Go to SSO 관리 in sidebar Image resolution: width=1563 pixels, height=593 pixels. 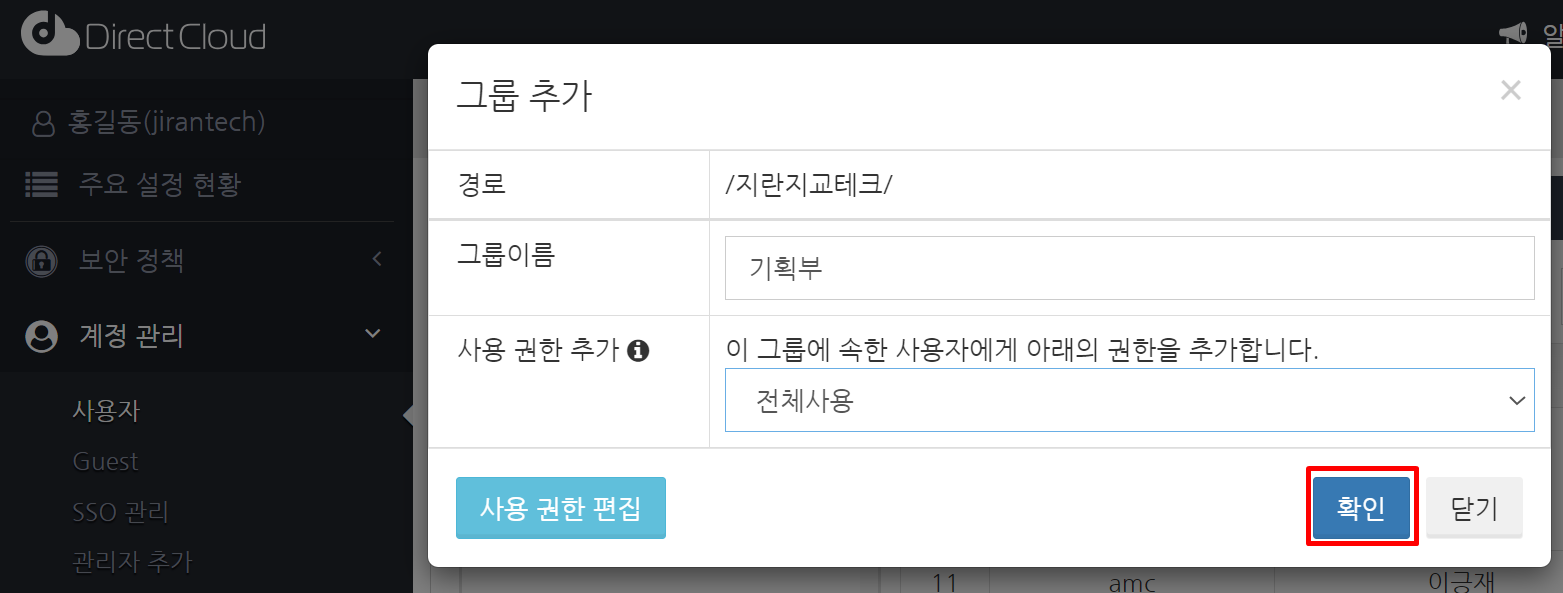pos(120,513)
